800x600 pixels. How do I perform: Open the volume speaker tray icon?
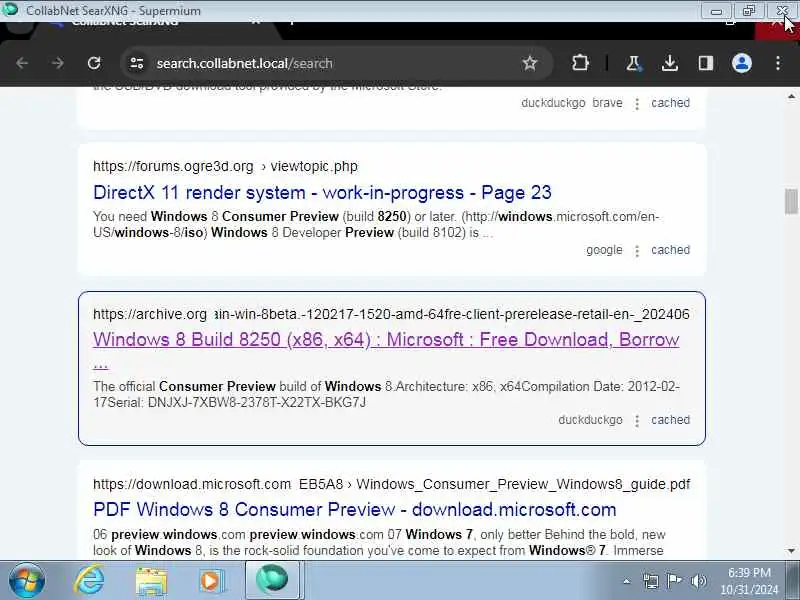pyautogui.click(x=698, y=581)
